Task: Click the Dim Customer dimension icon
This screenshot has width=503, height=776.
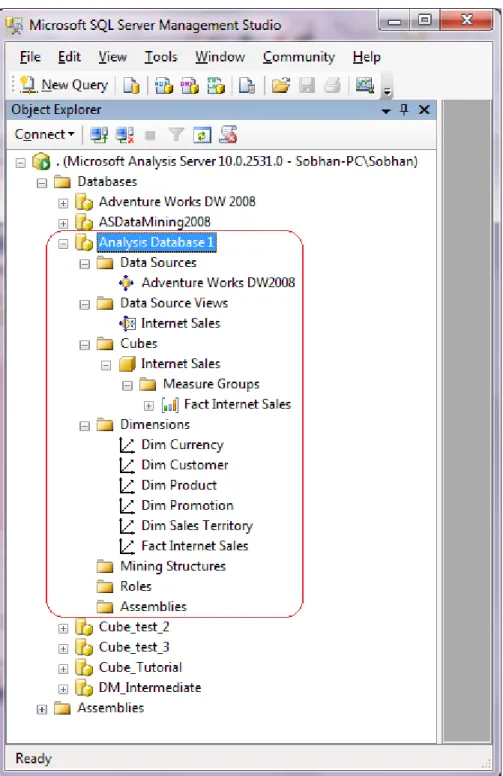Action: [127, 465]
